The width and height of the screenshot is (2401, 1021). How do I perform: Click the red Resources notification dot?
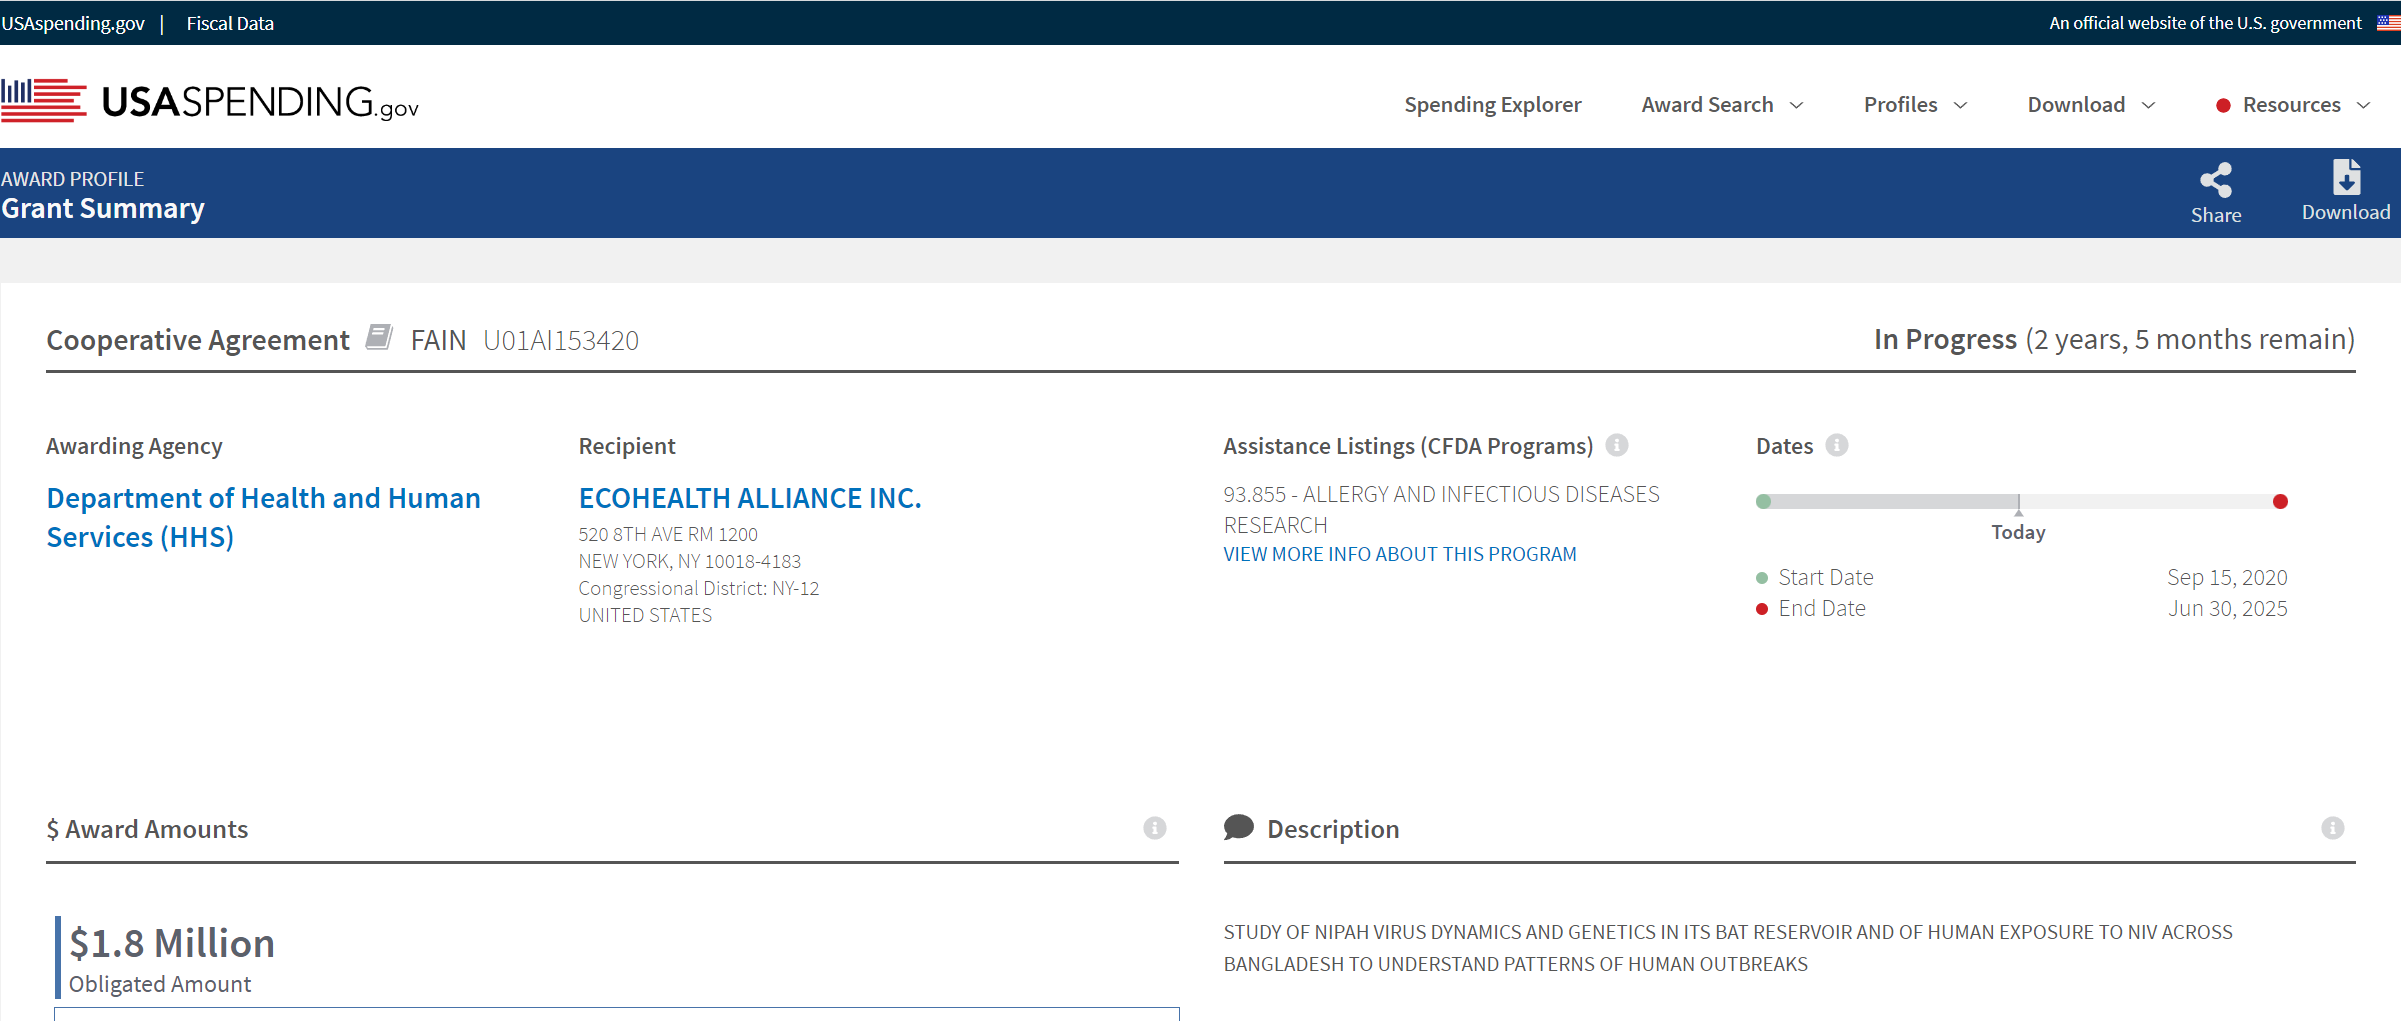(2223, 106)
